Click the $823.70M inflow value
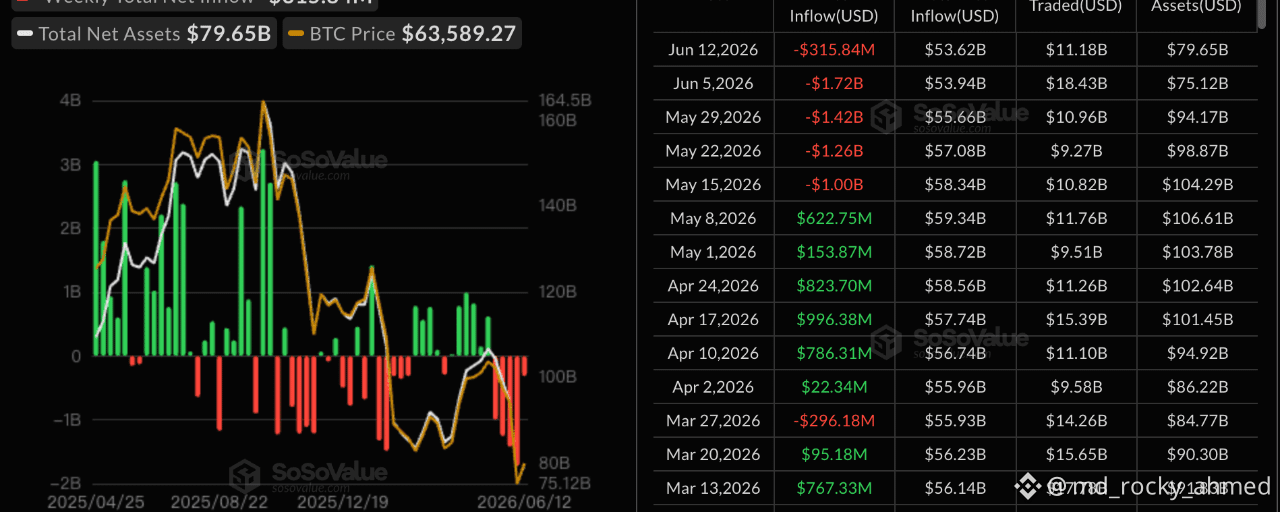This screenshot has width=1280, height=512. click(834, 286)
